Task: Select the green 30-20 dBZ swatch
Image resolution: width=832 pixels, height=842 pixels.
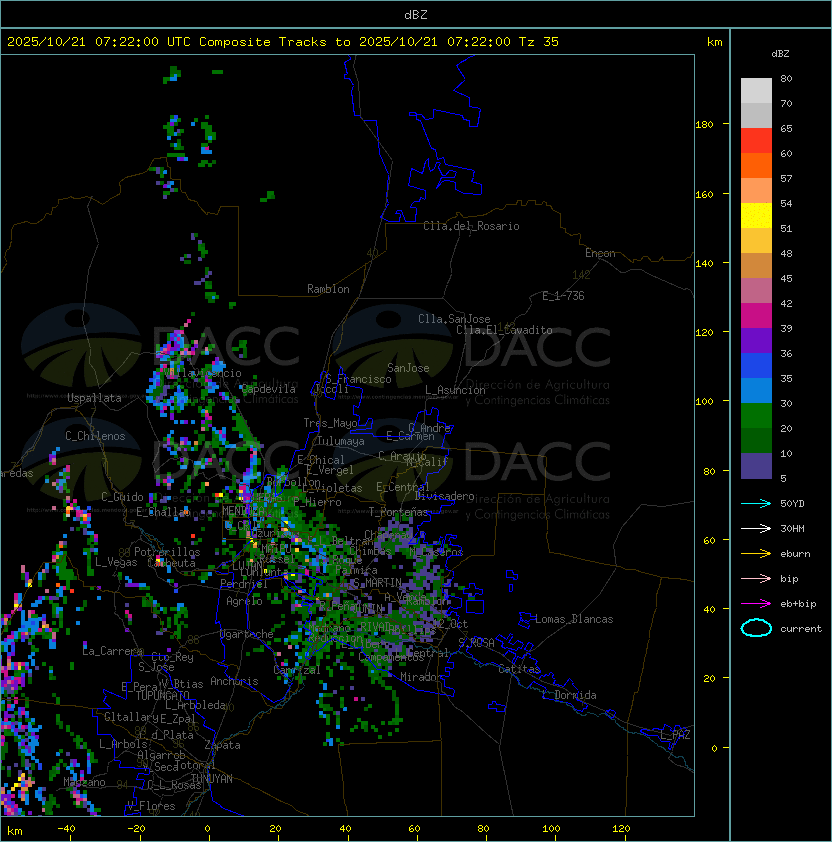Action: click(x=756, y=416)
